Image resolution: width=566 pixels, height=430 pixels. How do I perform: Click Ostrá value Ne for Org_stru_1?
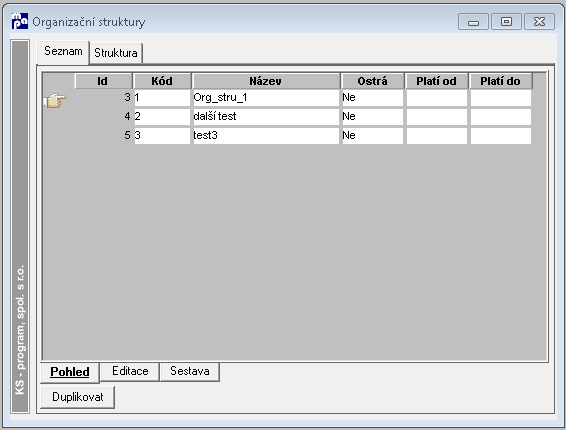(x=372, y=98)
